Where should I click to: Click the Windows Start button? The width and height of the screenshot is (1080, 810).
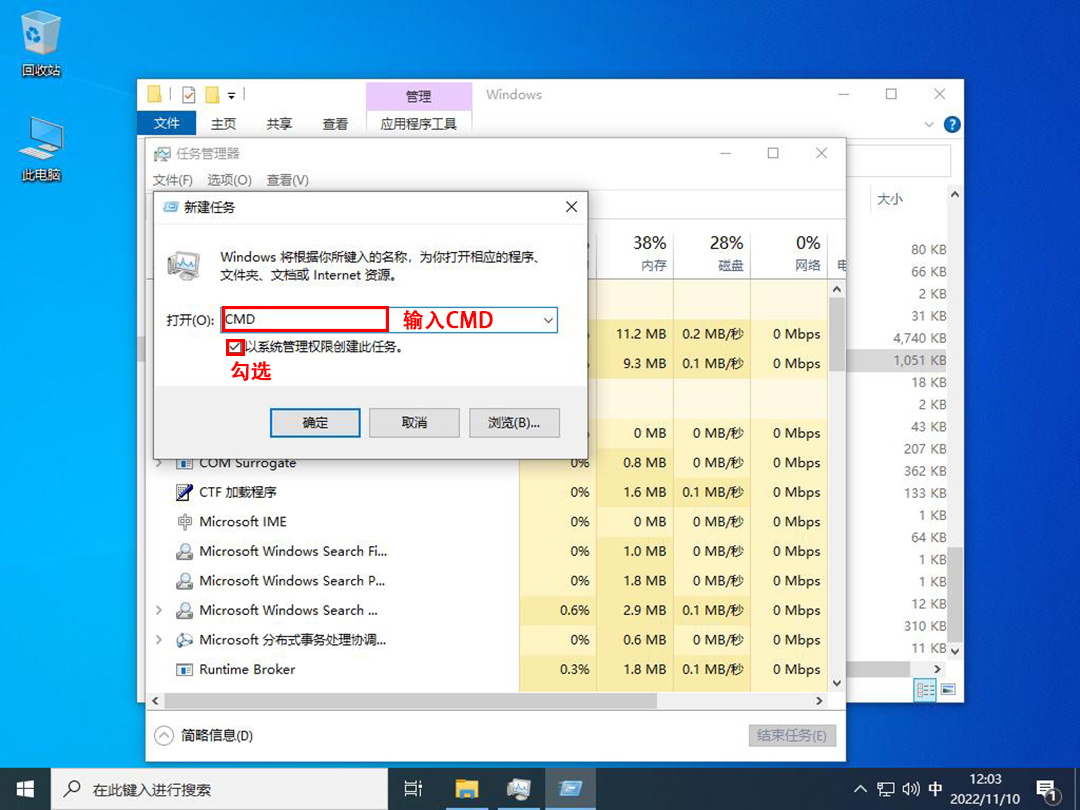click(25, 789)
